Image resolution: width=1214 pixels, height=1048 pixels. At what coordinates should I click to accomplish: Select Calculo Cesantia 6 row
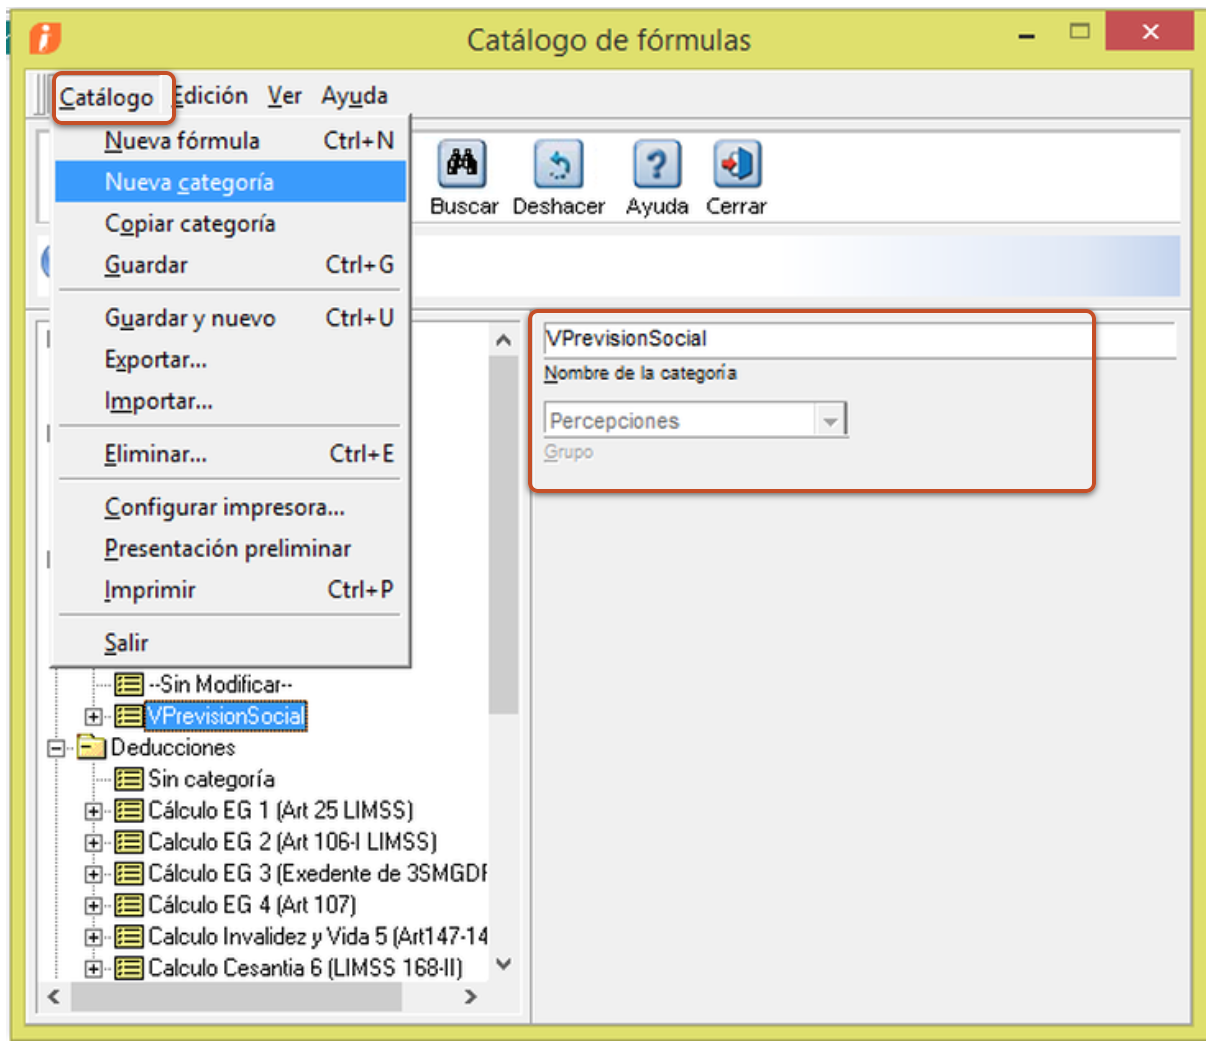pos(305,968)
